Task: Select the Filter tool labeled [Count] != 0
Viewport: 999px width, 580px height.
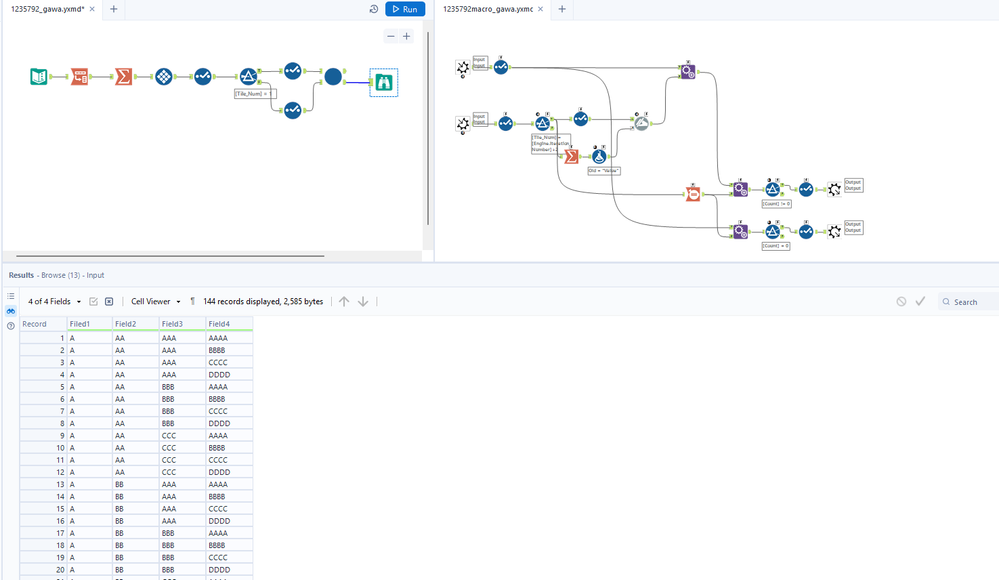Action: (x=773, y=189)
